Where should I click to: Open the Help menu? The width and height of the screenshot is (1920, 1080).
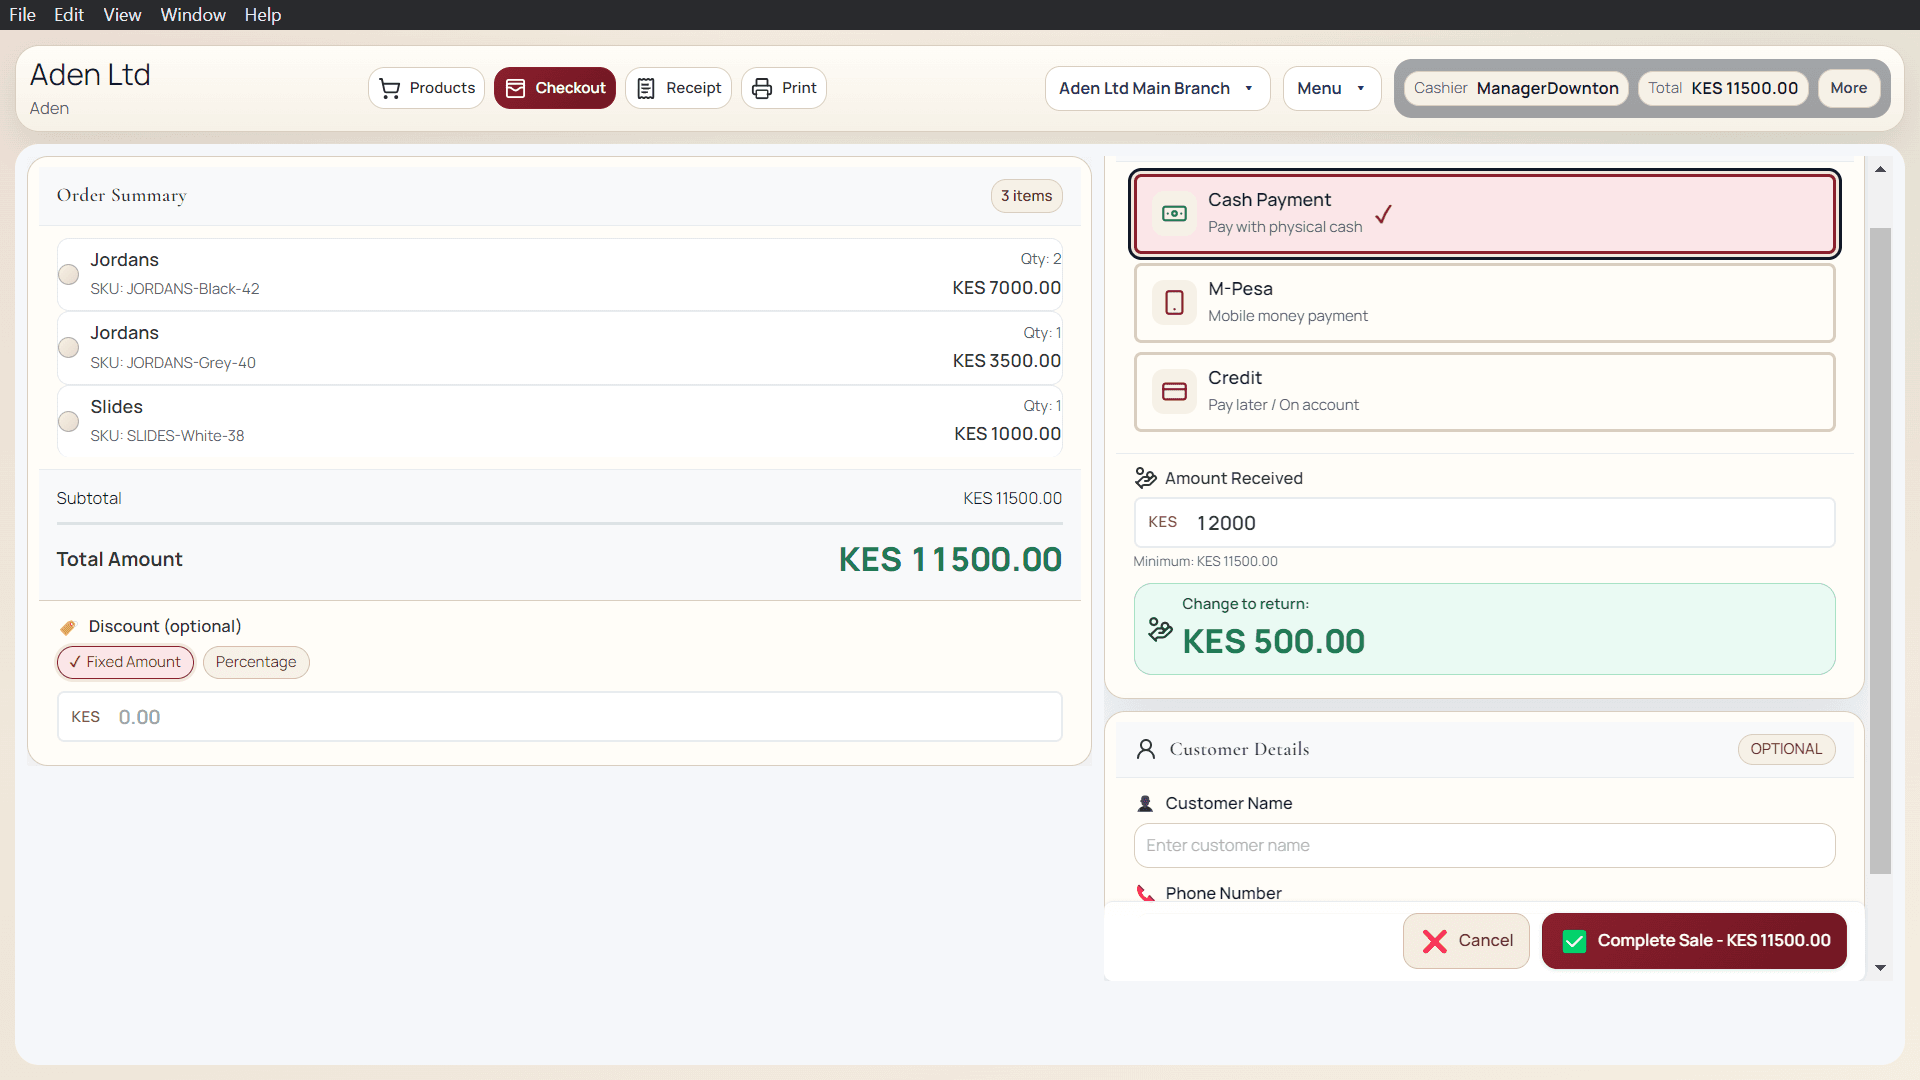point(263,15)
